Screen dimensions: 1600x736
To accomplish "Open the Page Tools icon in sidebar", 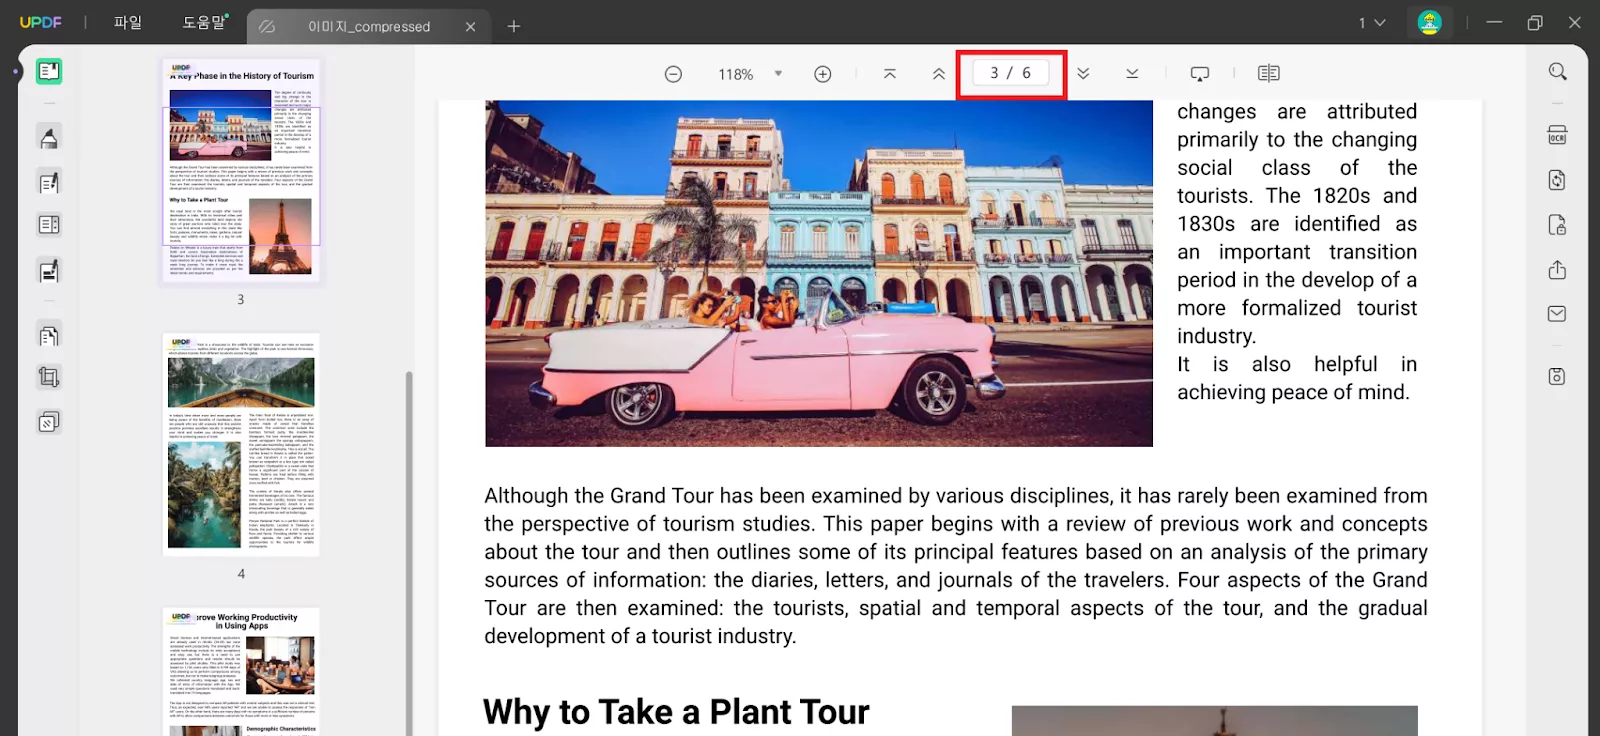I will click(x=49, y=336).
